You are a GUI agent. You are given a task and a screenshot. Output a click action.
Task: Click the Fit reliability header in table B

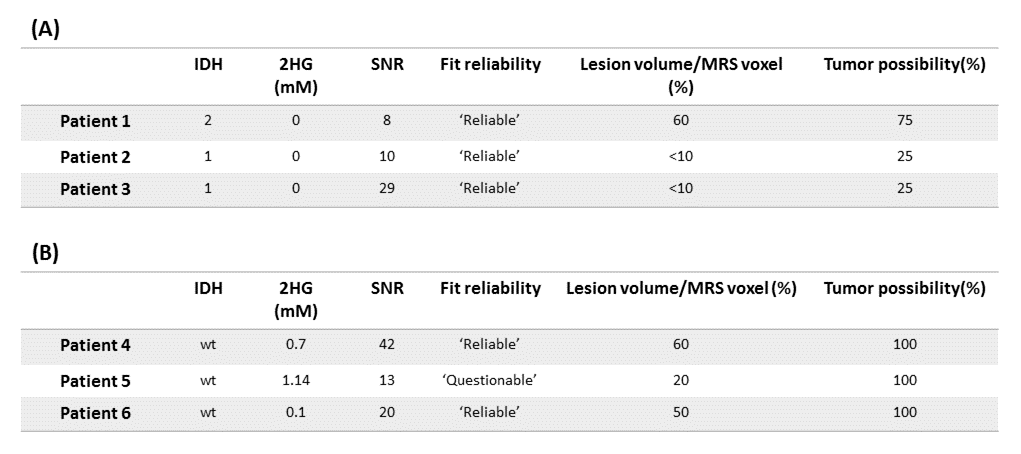490,289
